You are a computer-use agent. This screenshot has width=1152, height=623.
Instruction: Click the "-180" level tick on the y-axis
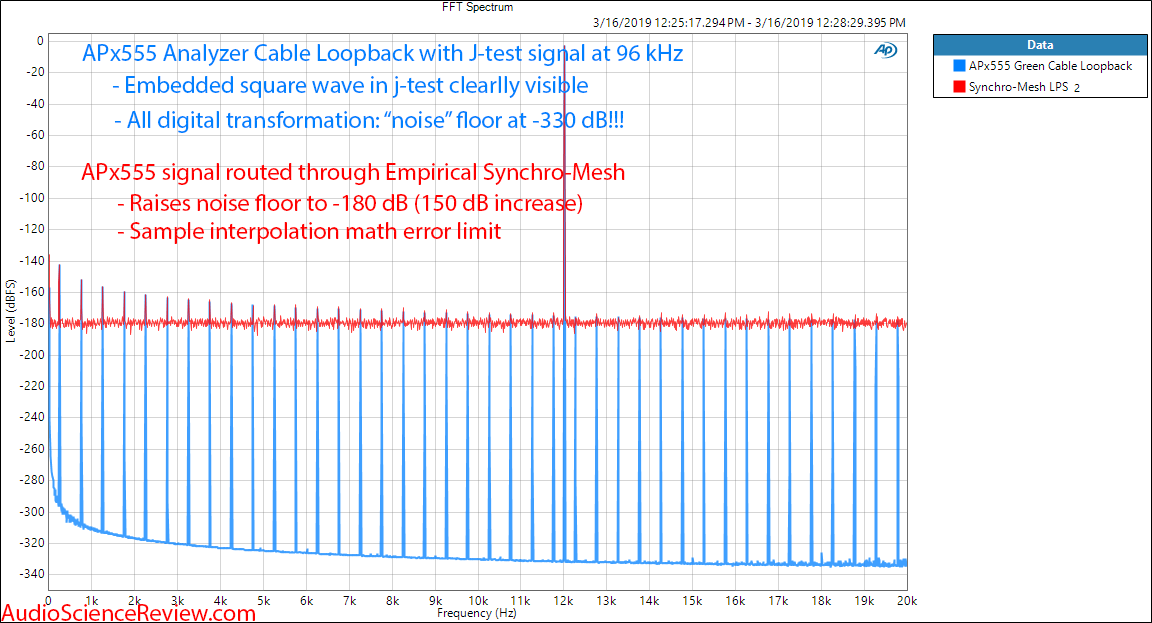(32, 323)
